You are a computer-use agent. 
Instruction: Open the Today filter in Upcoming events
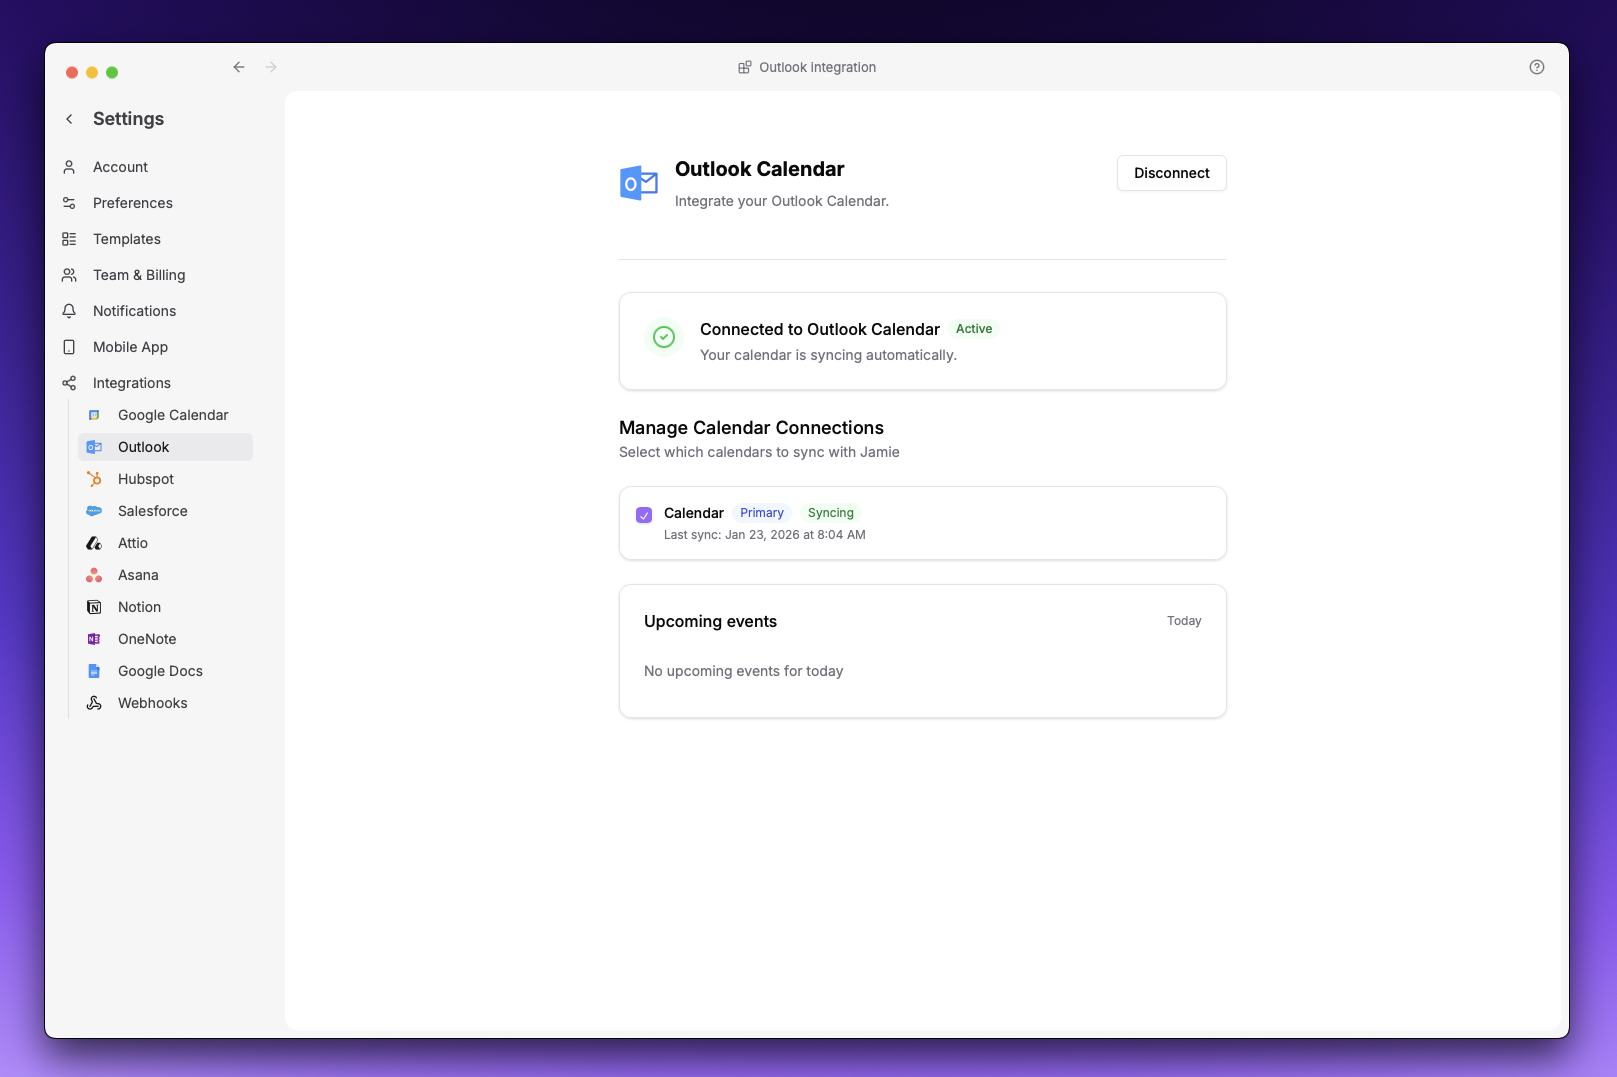[1184, 620]
